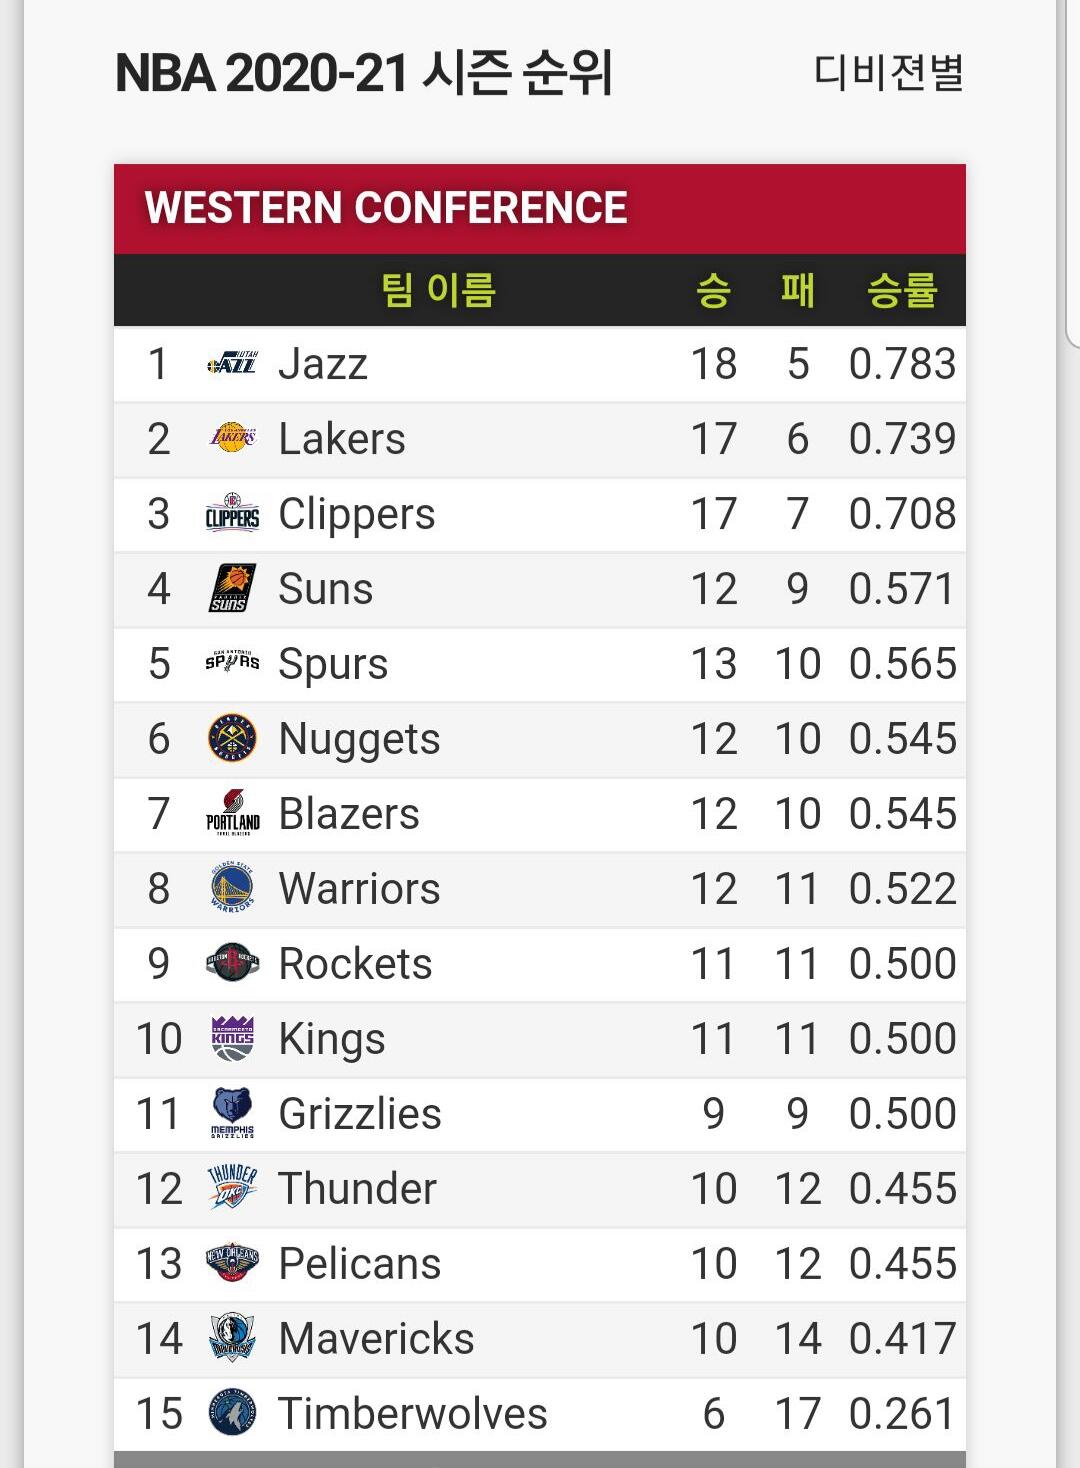The image size is (1080, 1468).
Task: Open the Pelicans team name link
Action: click(x=360, y=1264)
